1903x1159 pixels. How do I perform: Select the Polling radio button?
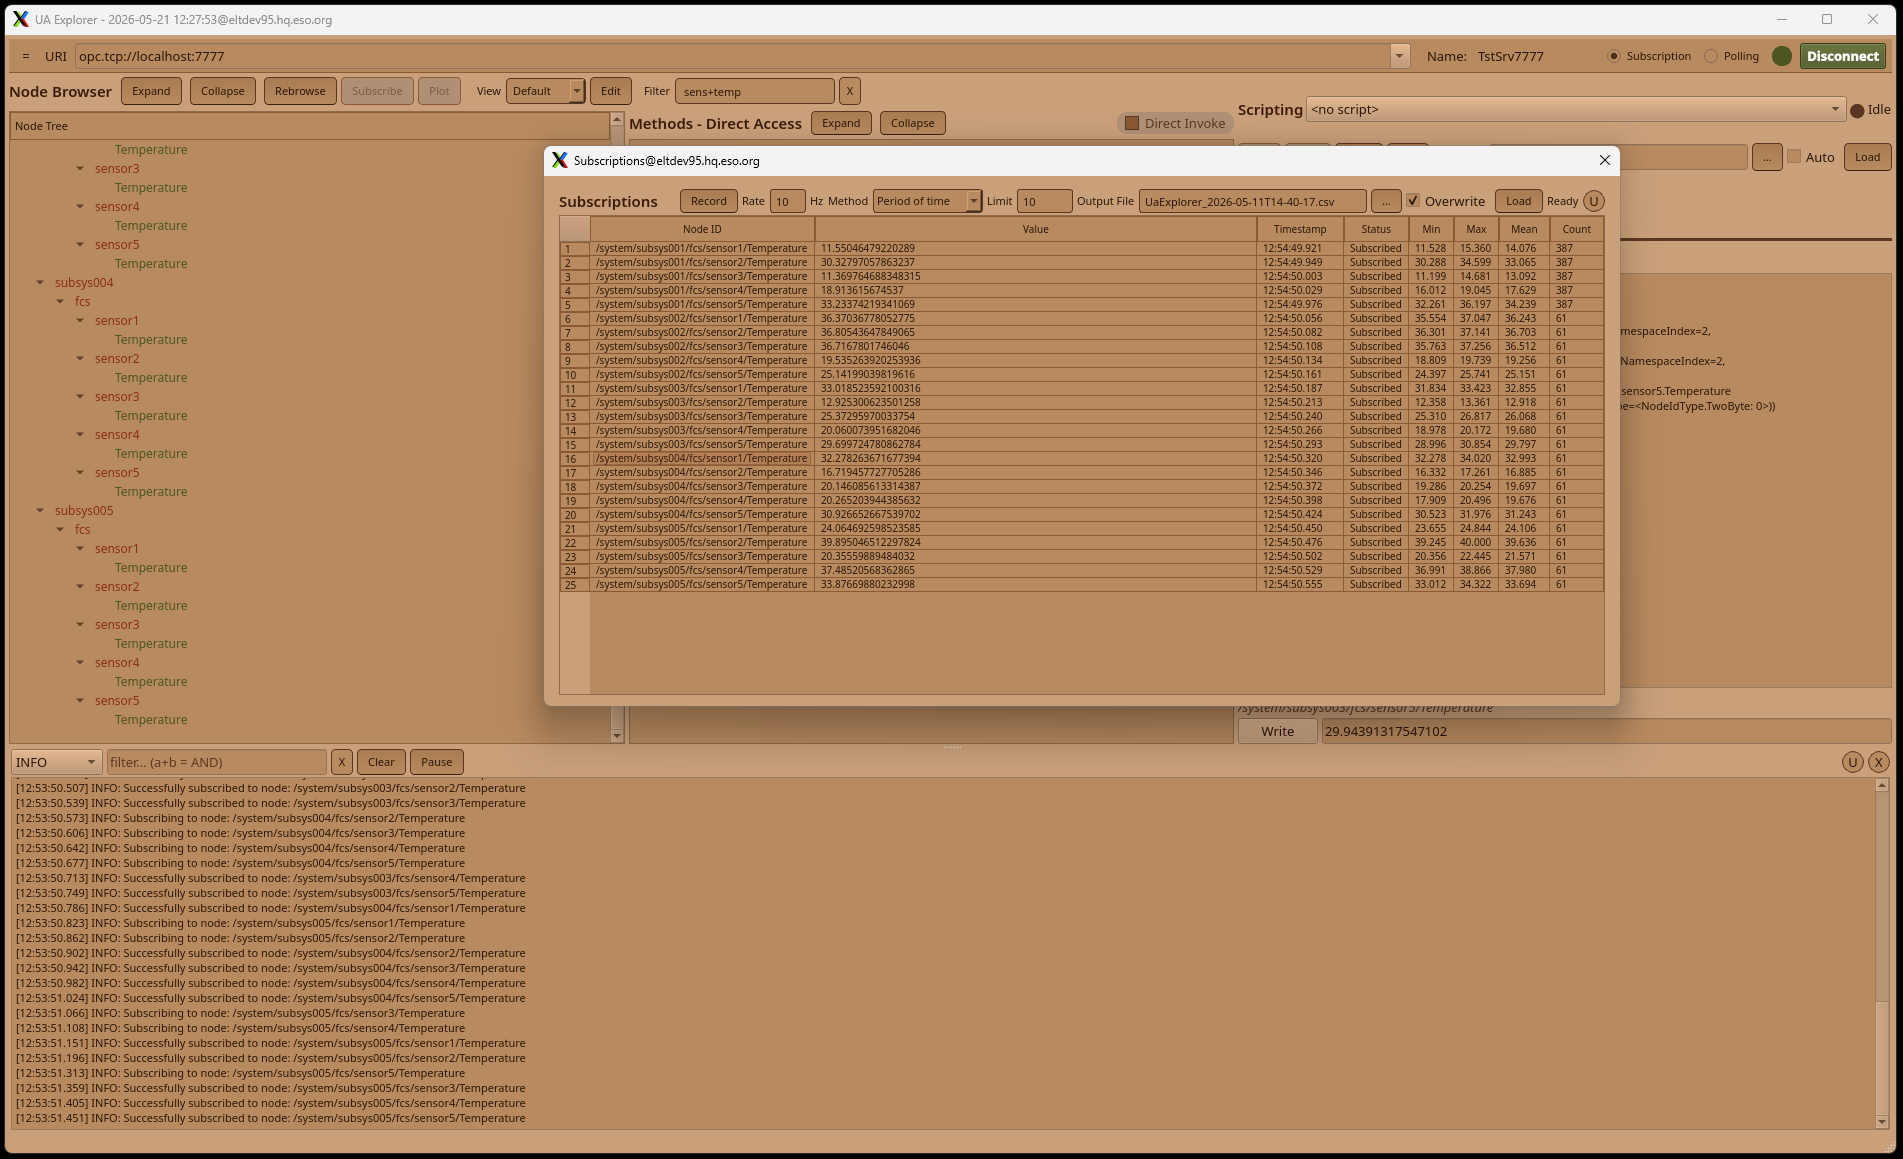pyautogui.click(x=1711, y=56)
